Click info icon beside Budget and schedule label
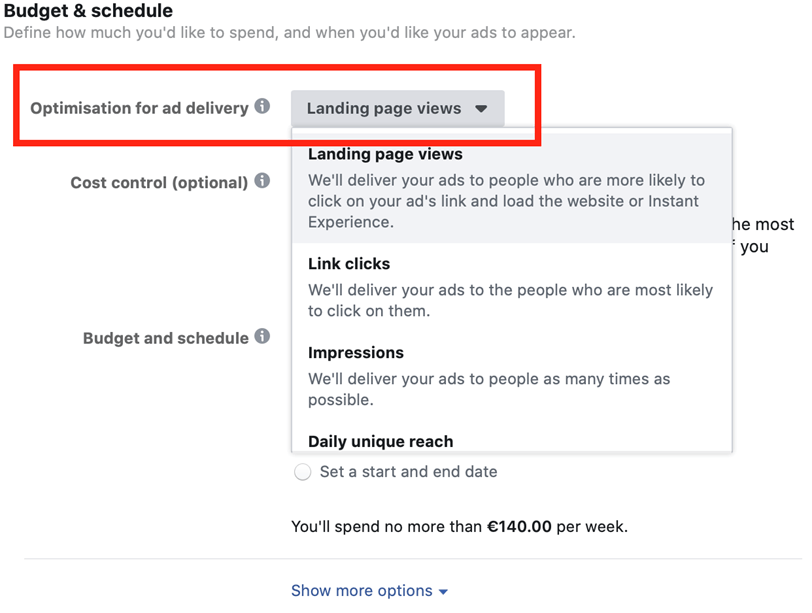Viewport: 812px width, 613px height. click(x=263, y=337)
